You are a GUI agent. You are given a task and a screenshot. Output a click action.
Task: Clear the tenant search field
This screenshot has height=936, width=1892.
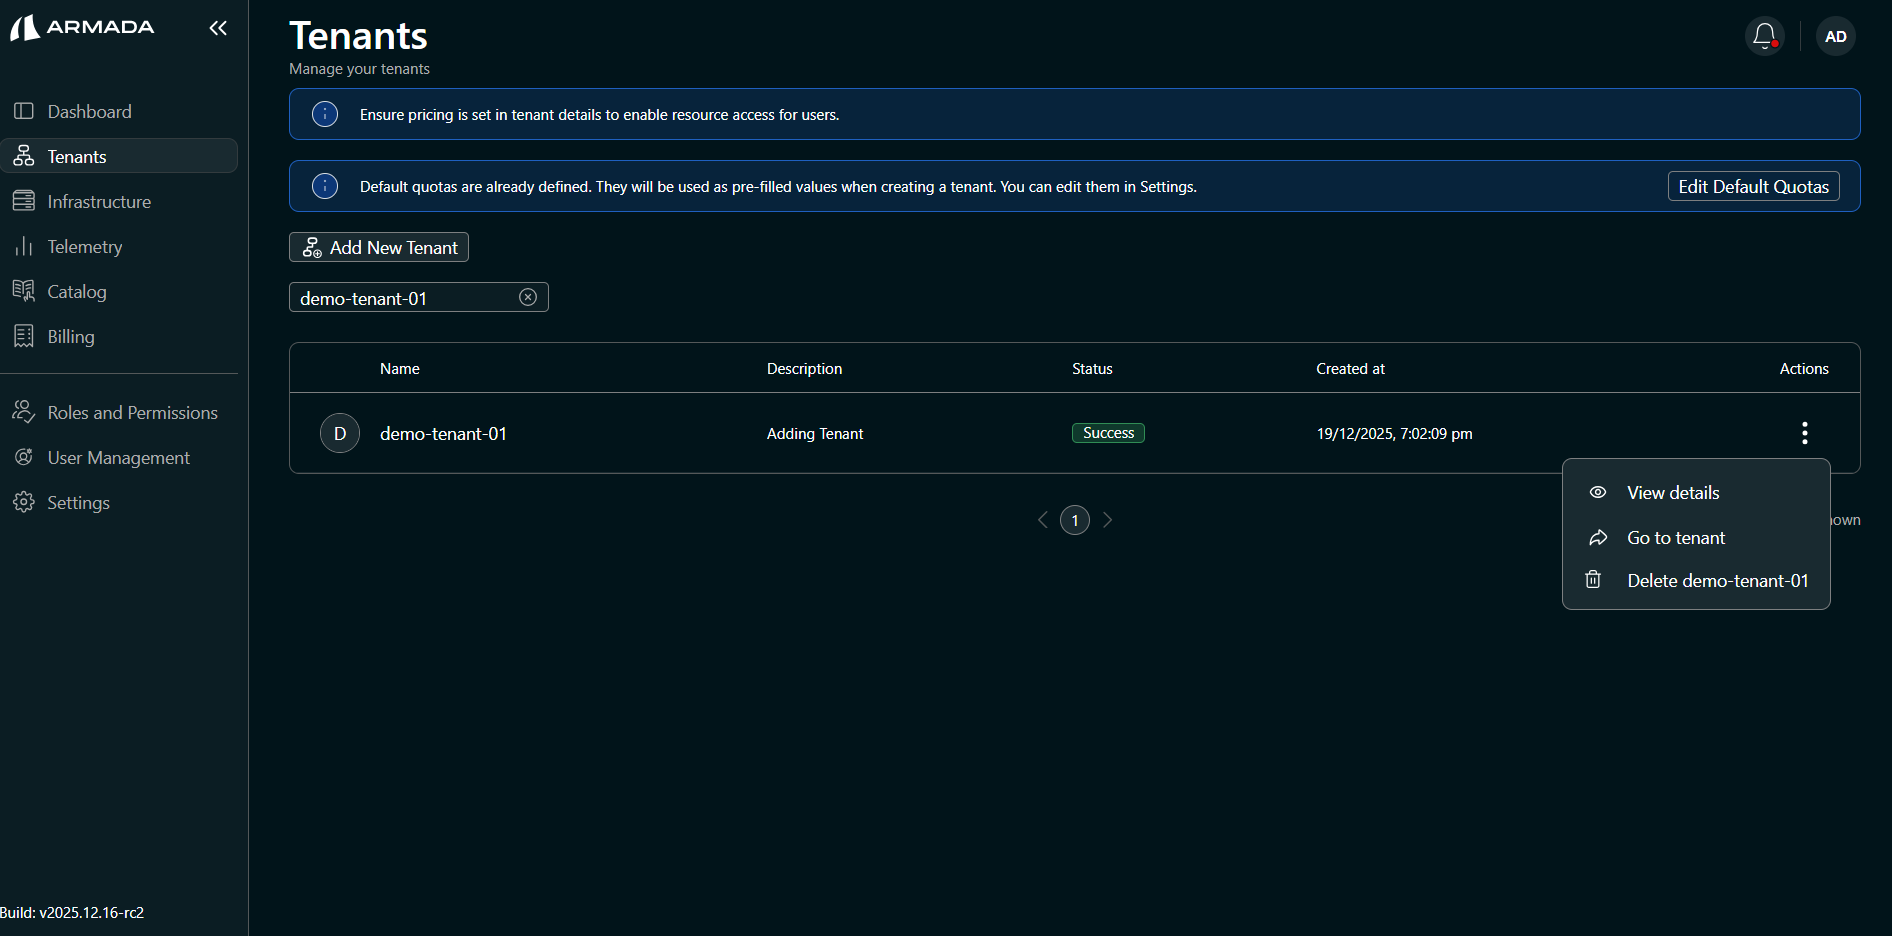coord(528,297)
